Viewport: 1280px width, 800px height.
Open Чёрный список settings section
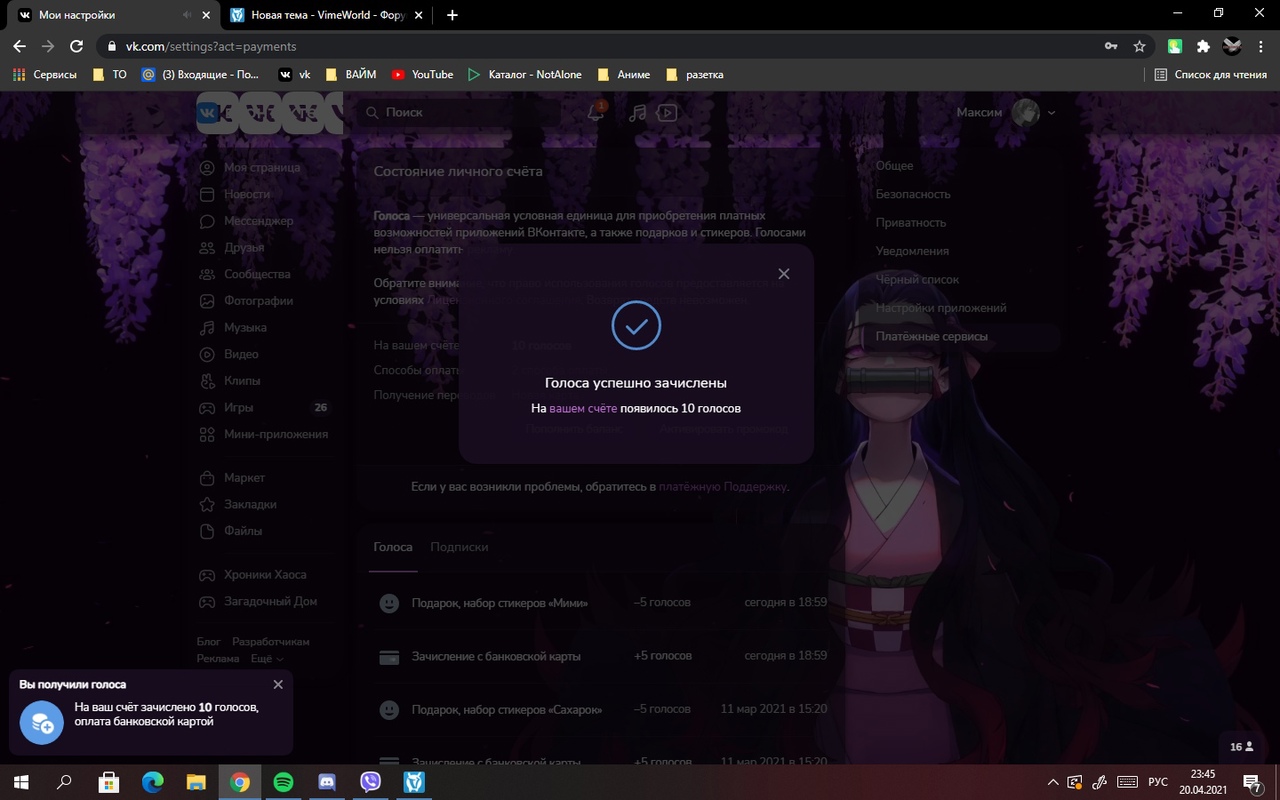(x=917, y=280)
